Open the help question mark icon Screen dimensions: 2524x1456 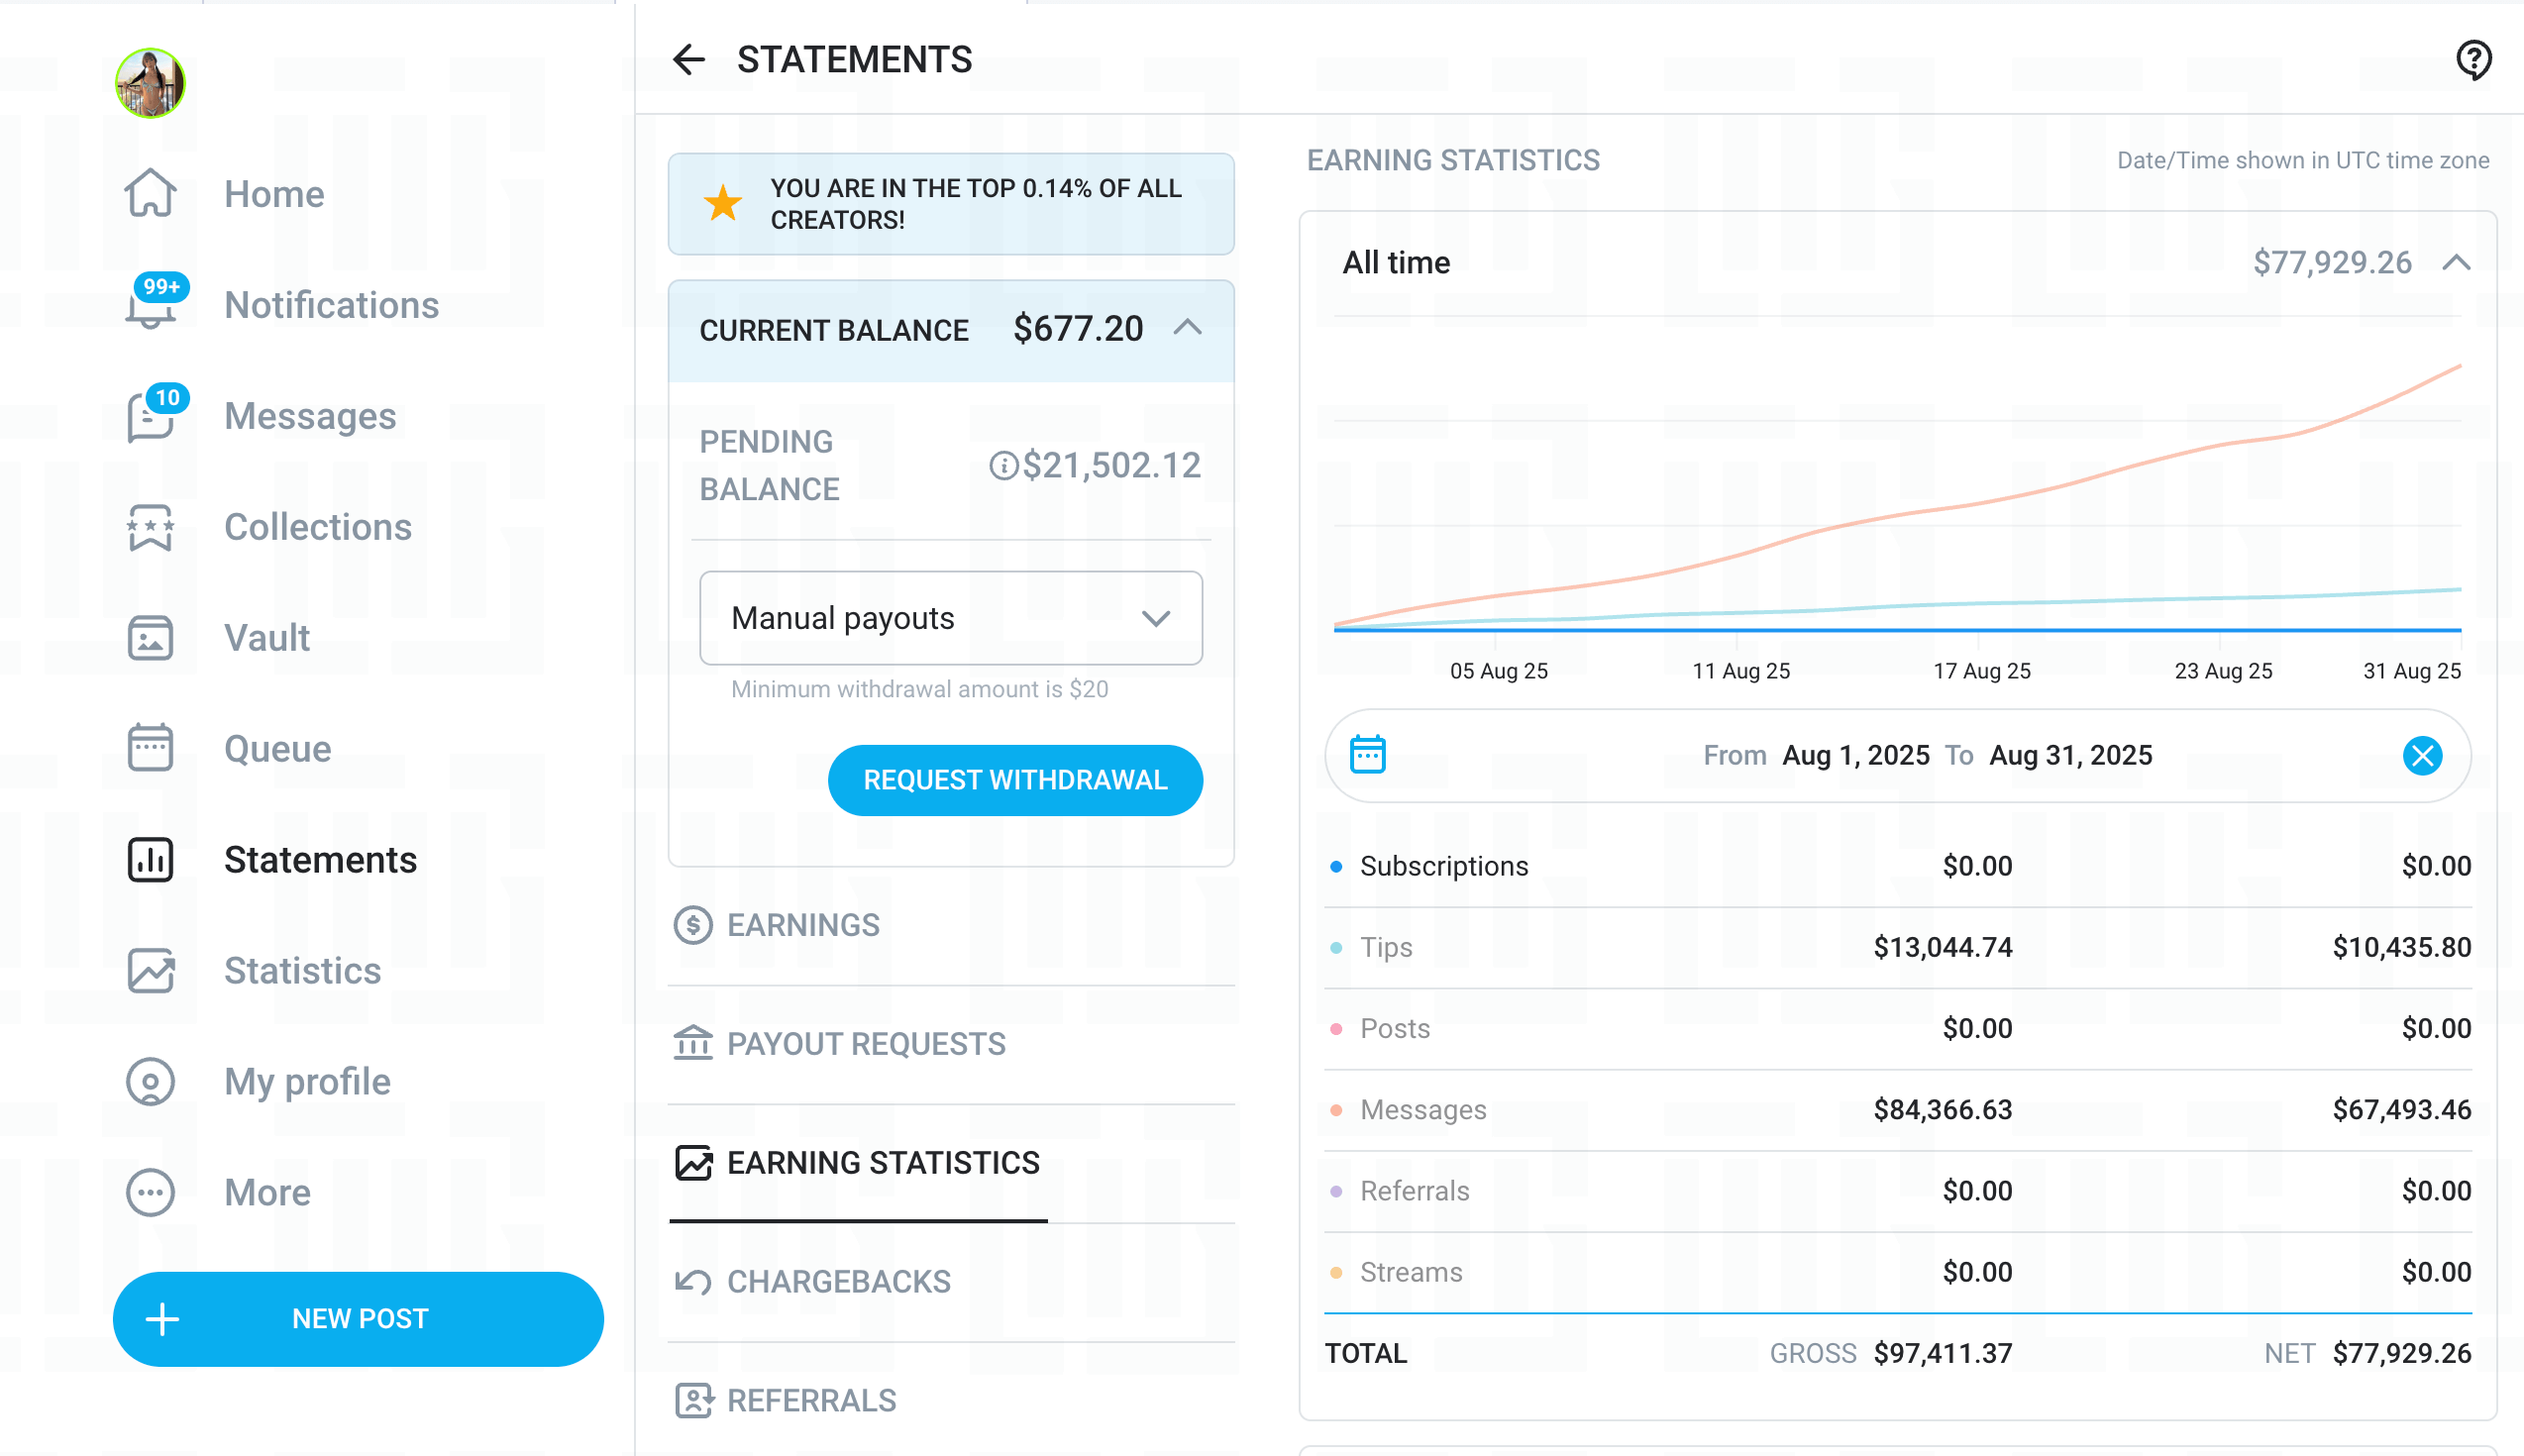(2472, 60)
